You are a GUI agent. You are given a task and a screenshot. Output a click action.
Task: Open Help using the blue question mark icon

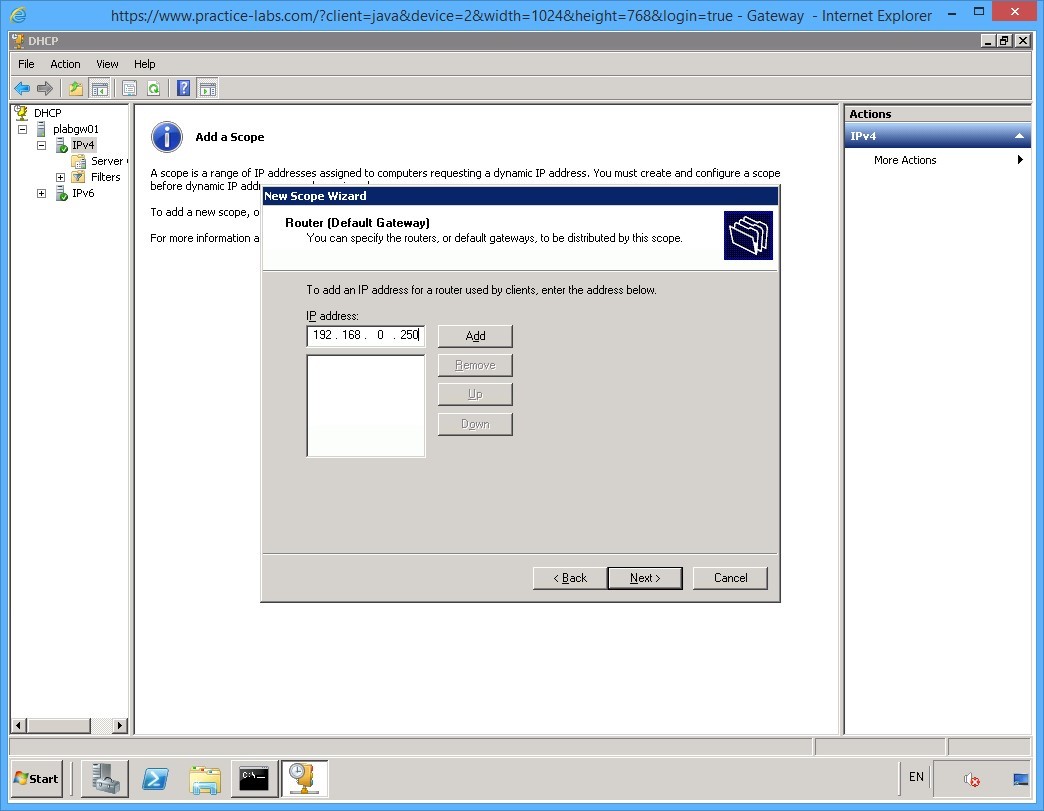(x=182, y=88)
